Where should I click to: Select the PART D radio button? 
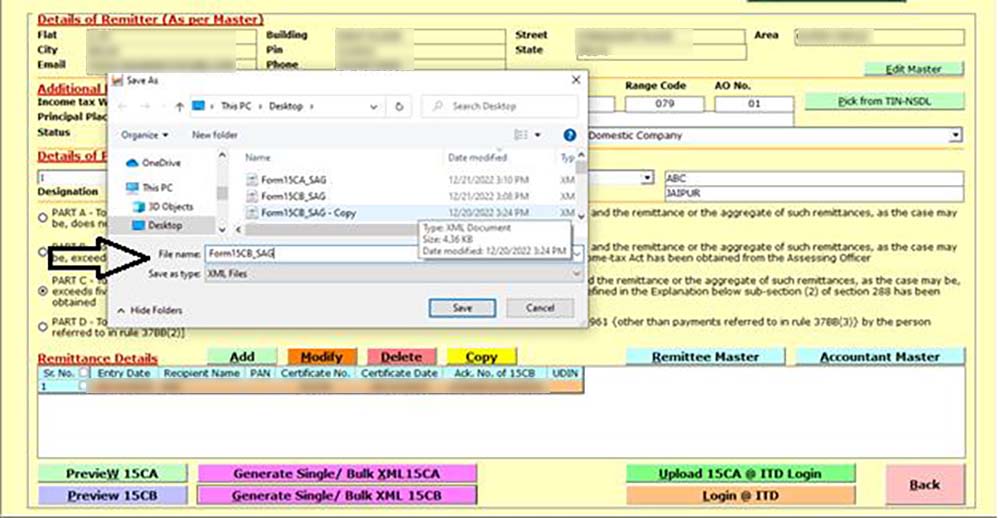tap(42, 324)
